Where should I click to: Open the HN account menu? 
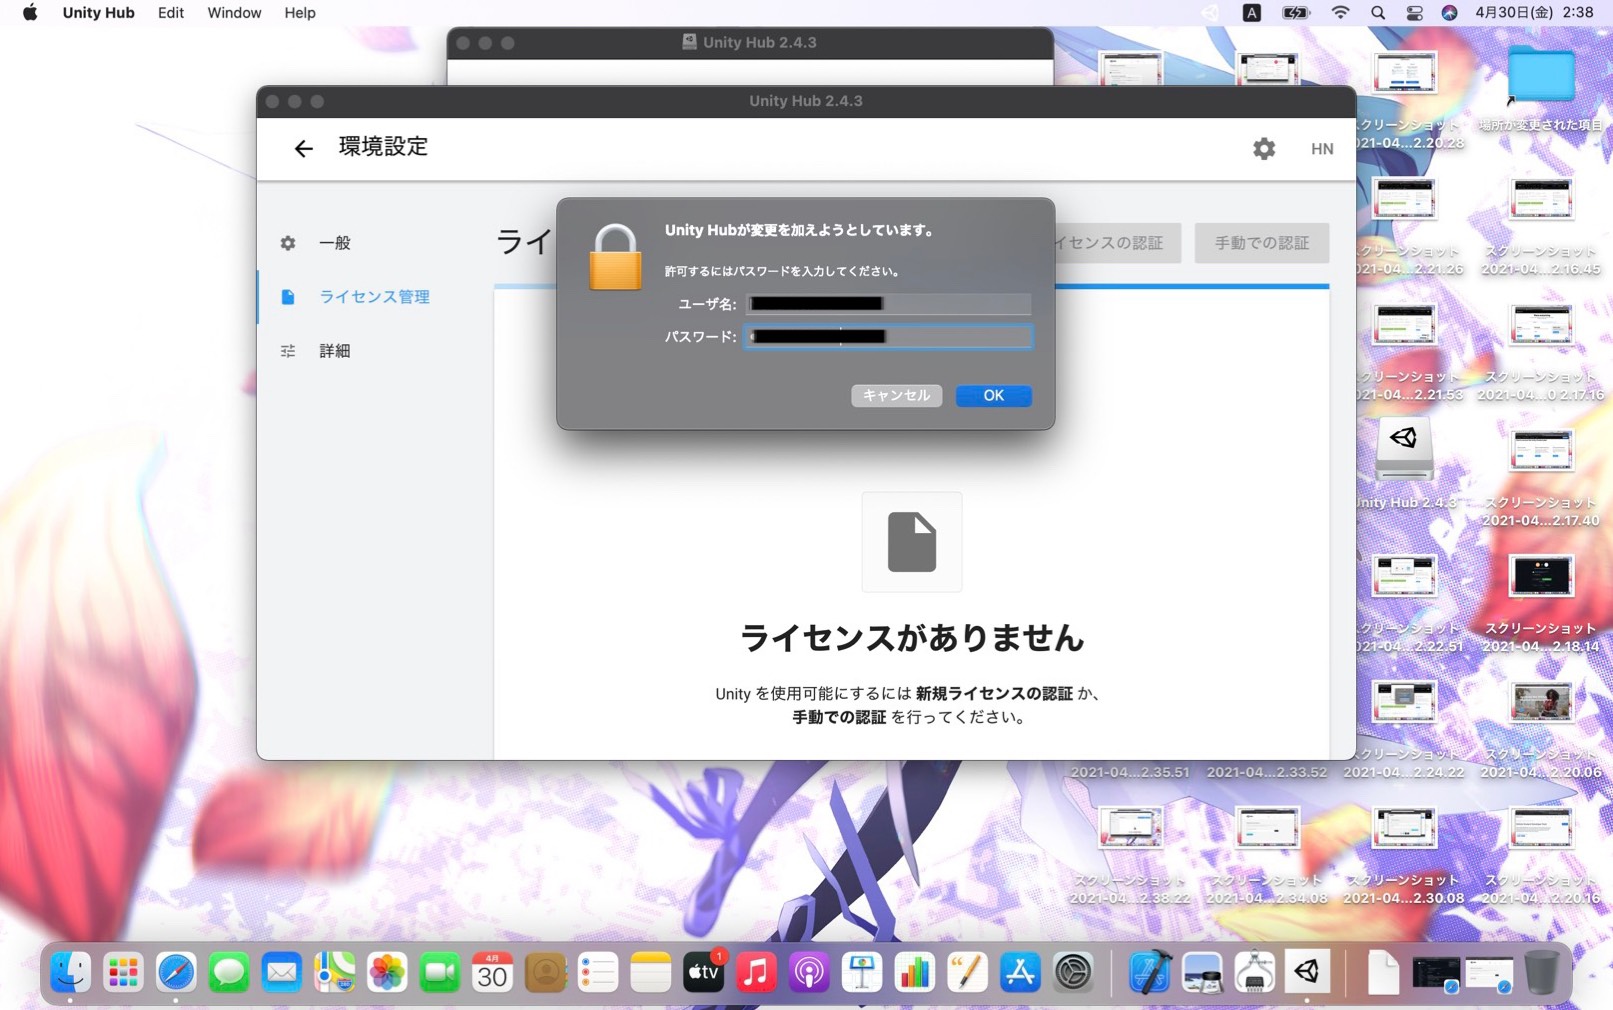[x=1322, y=148]
